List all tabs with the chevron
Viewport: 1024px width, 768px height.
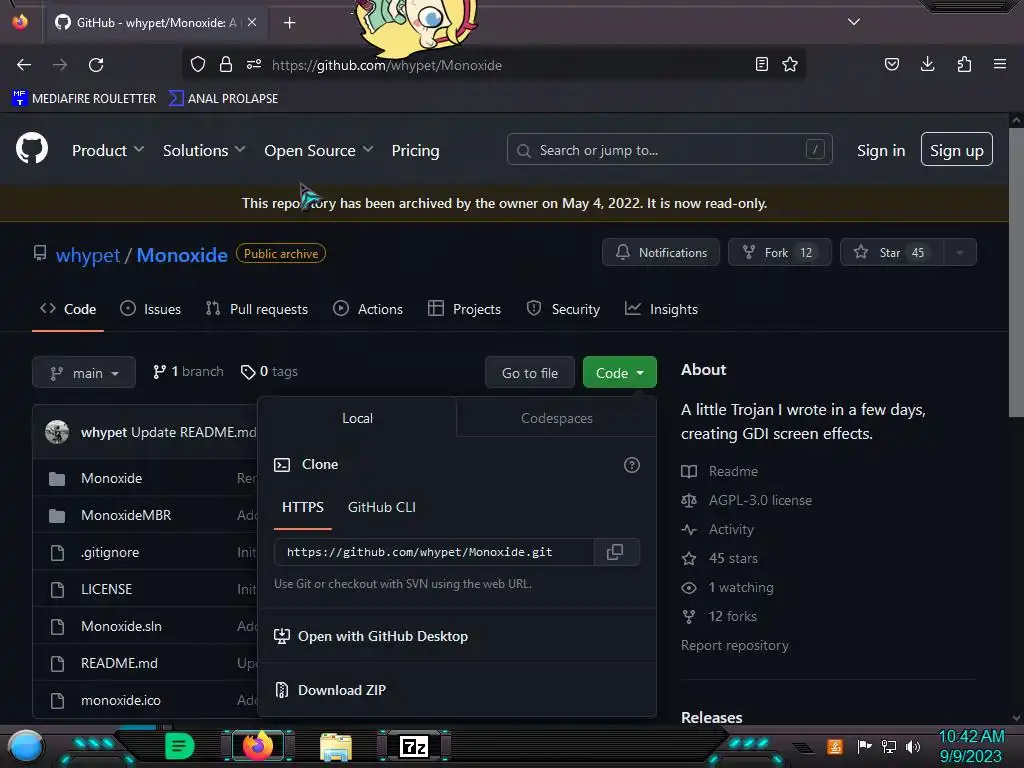[x=854, y=22]
